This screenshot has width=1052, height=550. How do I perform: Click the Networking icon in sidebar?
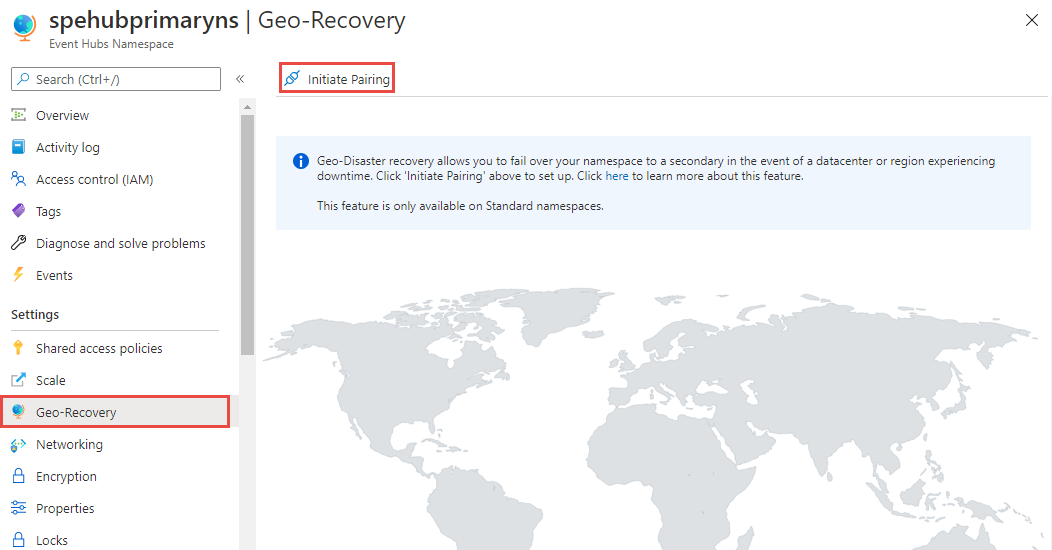click(18, 444)
